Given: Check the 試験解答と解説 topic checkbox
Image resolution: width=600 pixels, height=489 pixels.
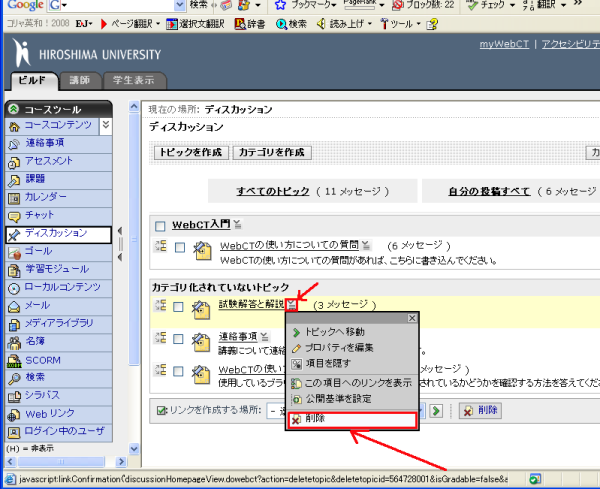Looking at the screenshot, I should 178,307.
